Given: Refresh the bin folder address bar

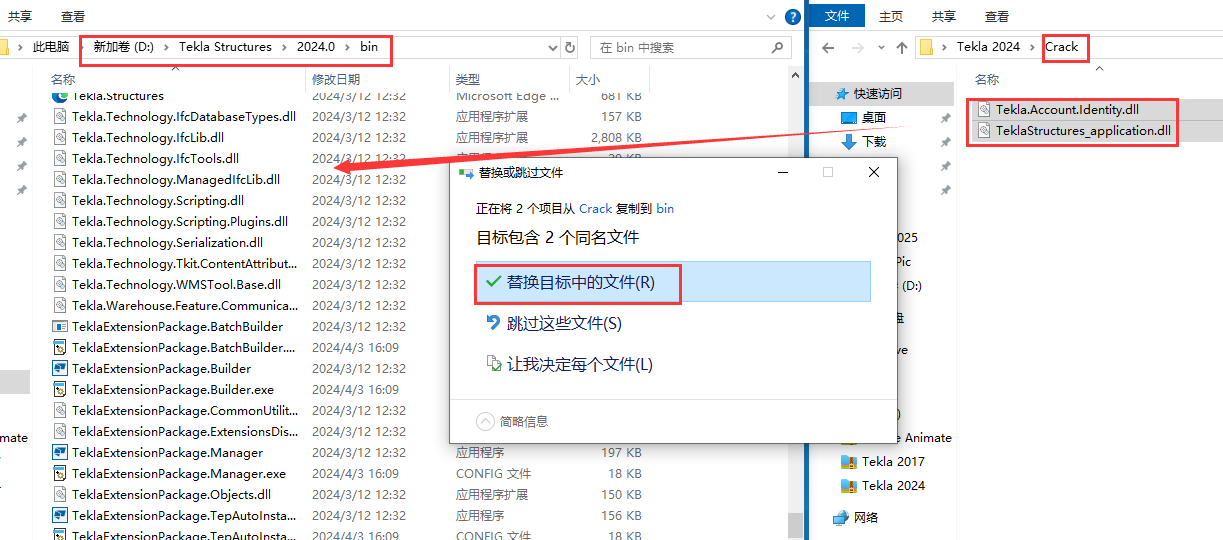Looking at the screenshot, I should 570,47.
